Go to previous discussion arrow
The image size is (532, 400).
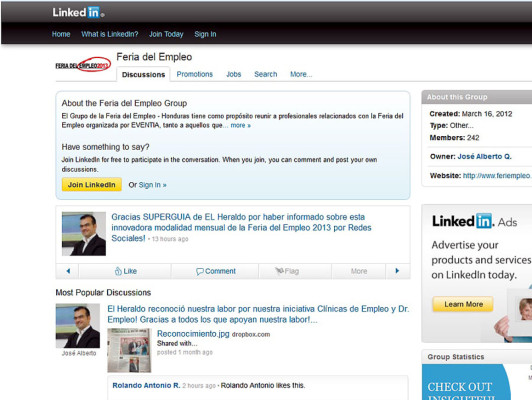tap(68, 271)
